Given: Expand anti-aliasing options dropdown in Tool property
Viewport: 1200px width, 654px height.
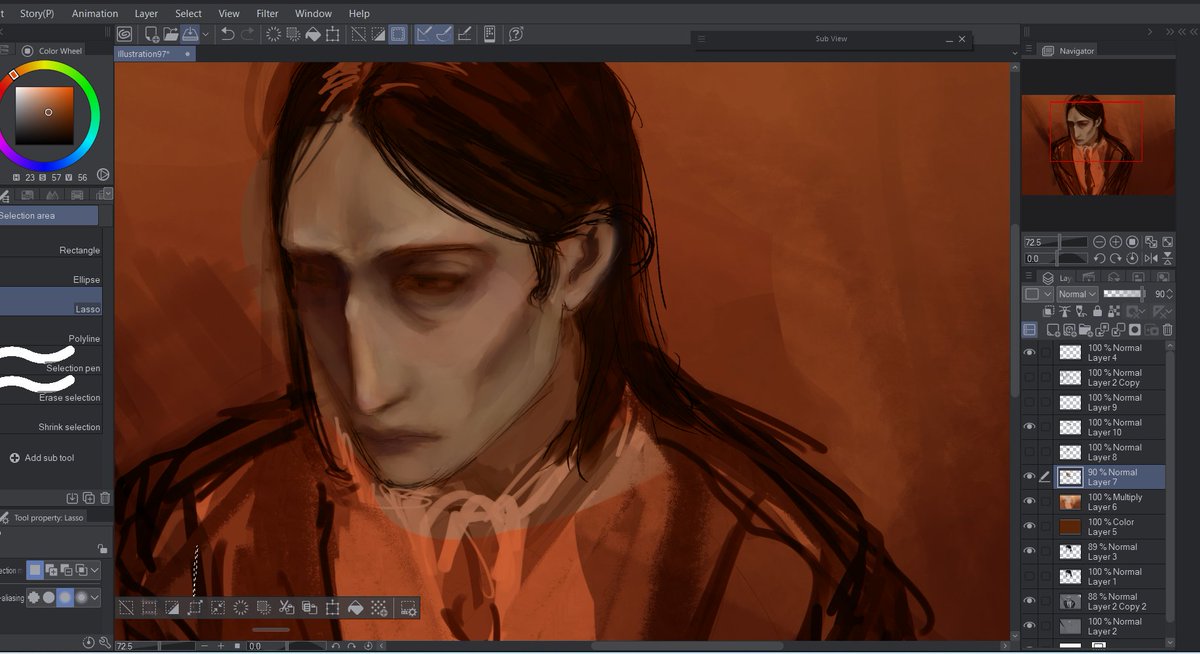Looking at the screenshot, I should (x=94, y=597).
